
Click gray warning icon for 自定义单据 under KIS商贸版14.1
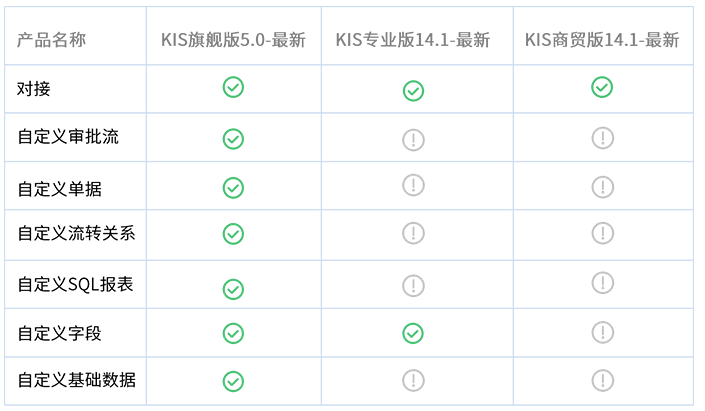pyautogui.click(x=602, y=186)
